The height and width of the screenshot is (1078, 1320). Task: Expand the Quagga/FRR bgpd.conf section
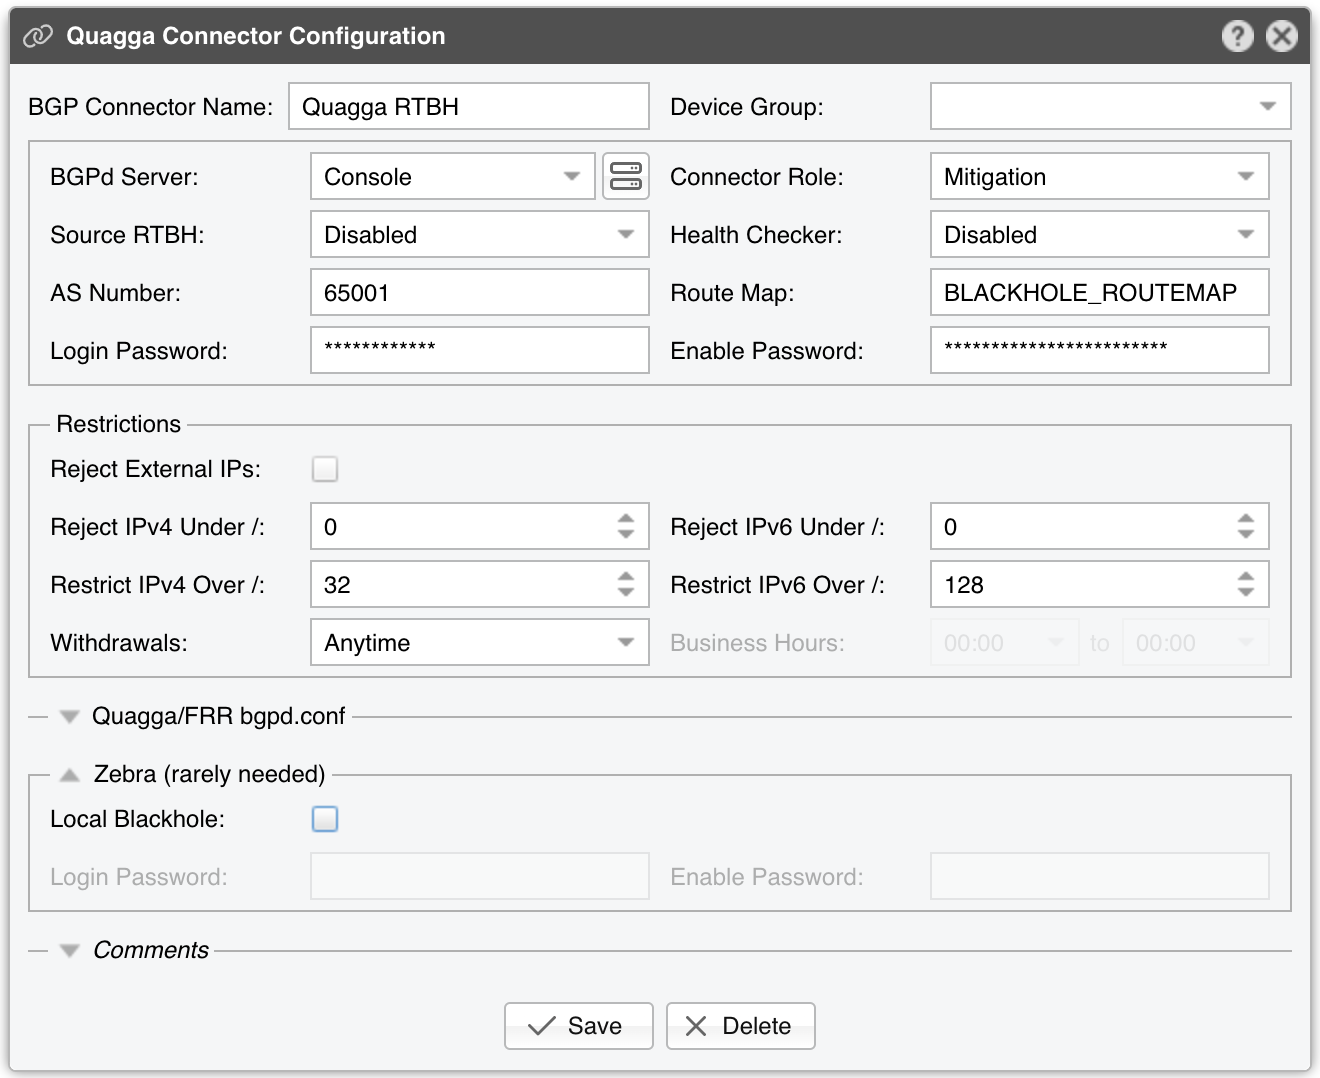tap(69, 716)
